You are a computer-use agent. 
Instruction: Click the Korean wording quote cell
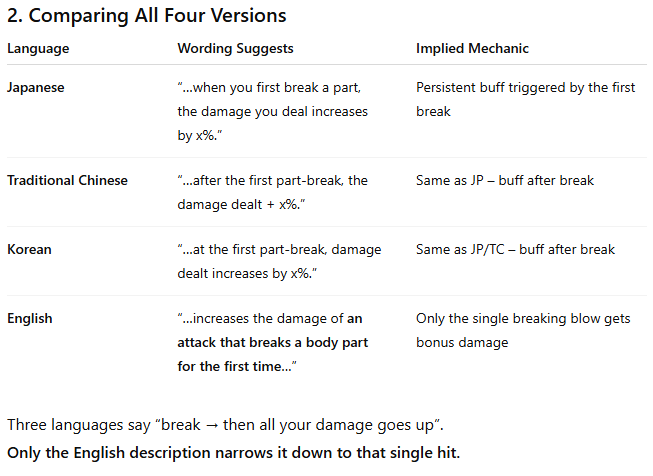279,262
